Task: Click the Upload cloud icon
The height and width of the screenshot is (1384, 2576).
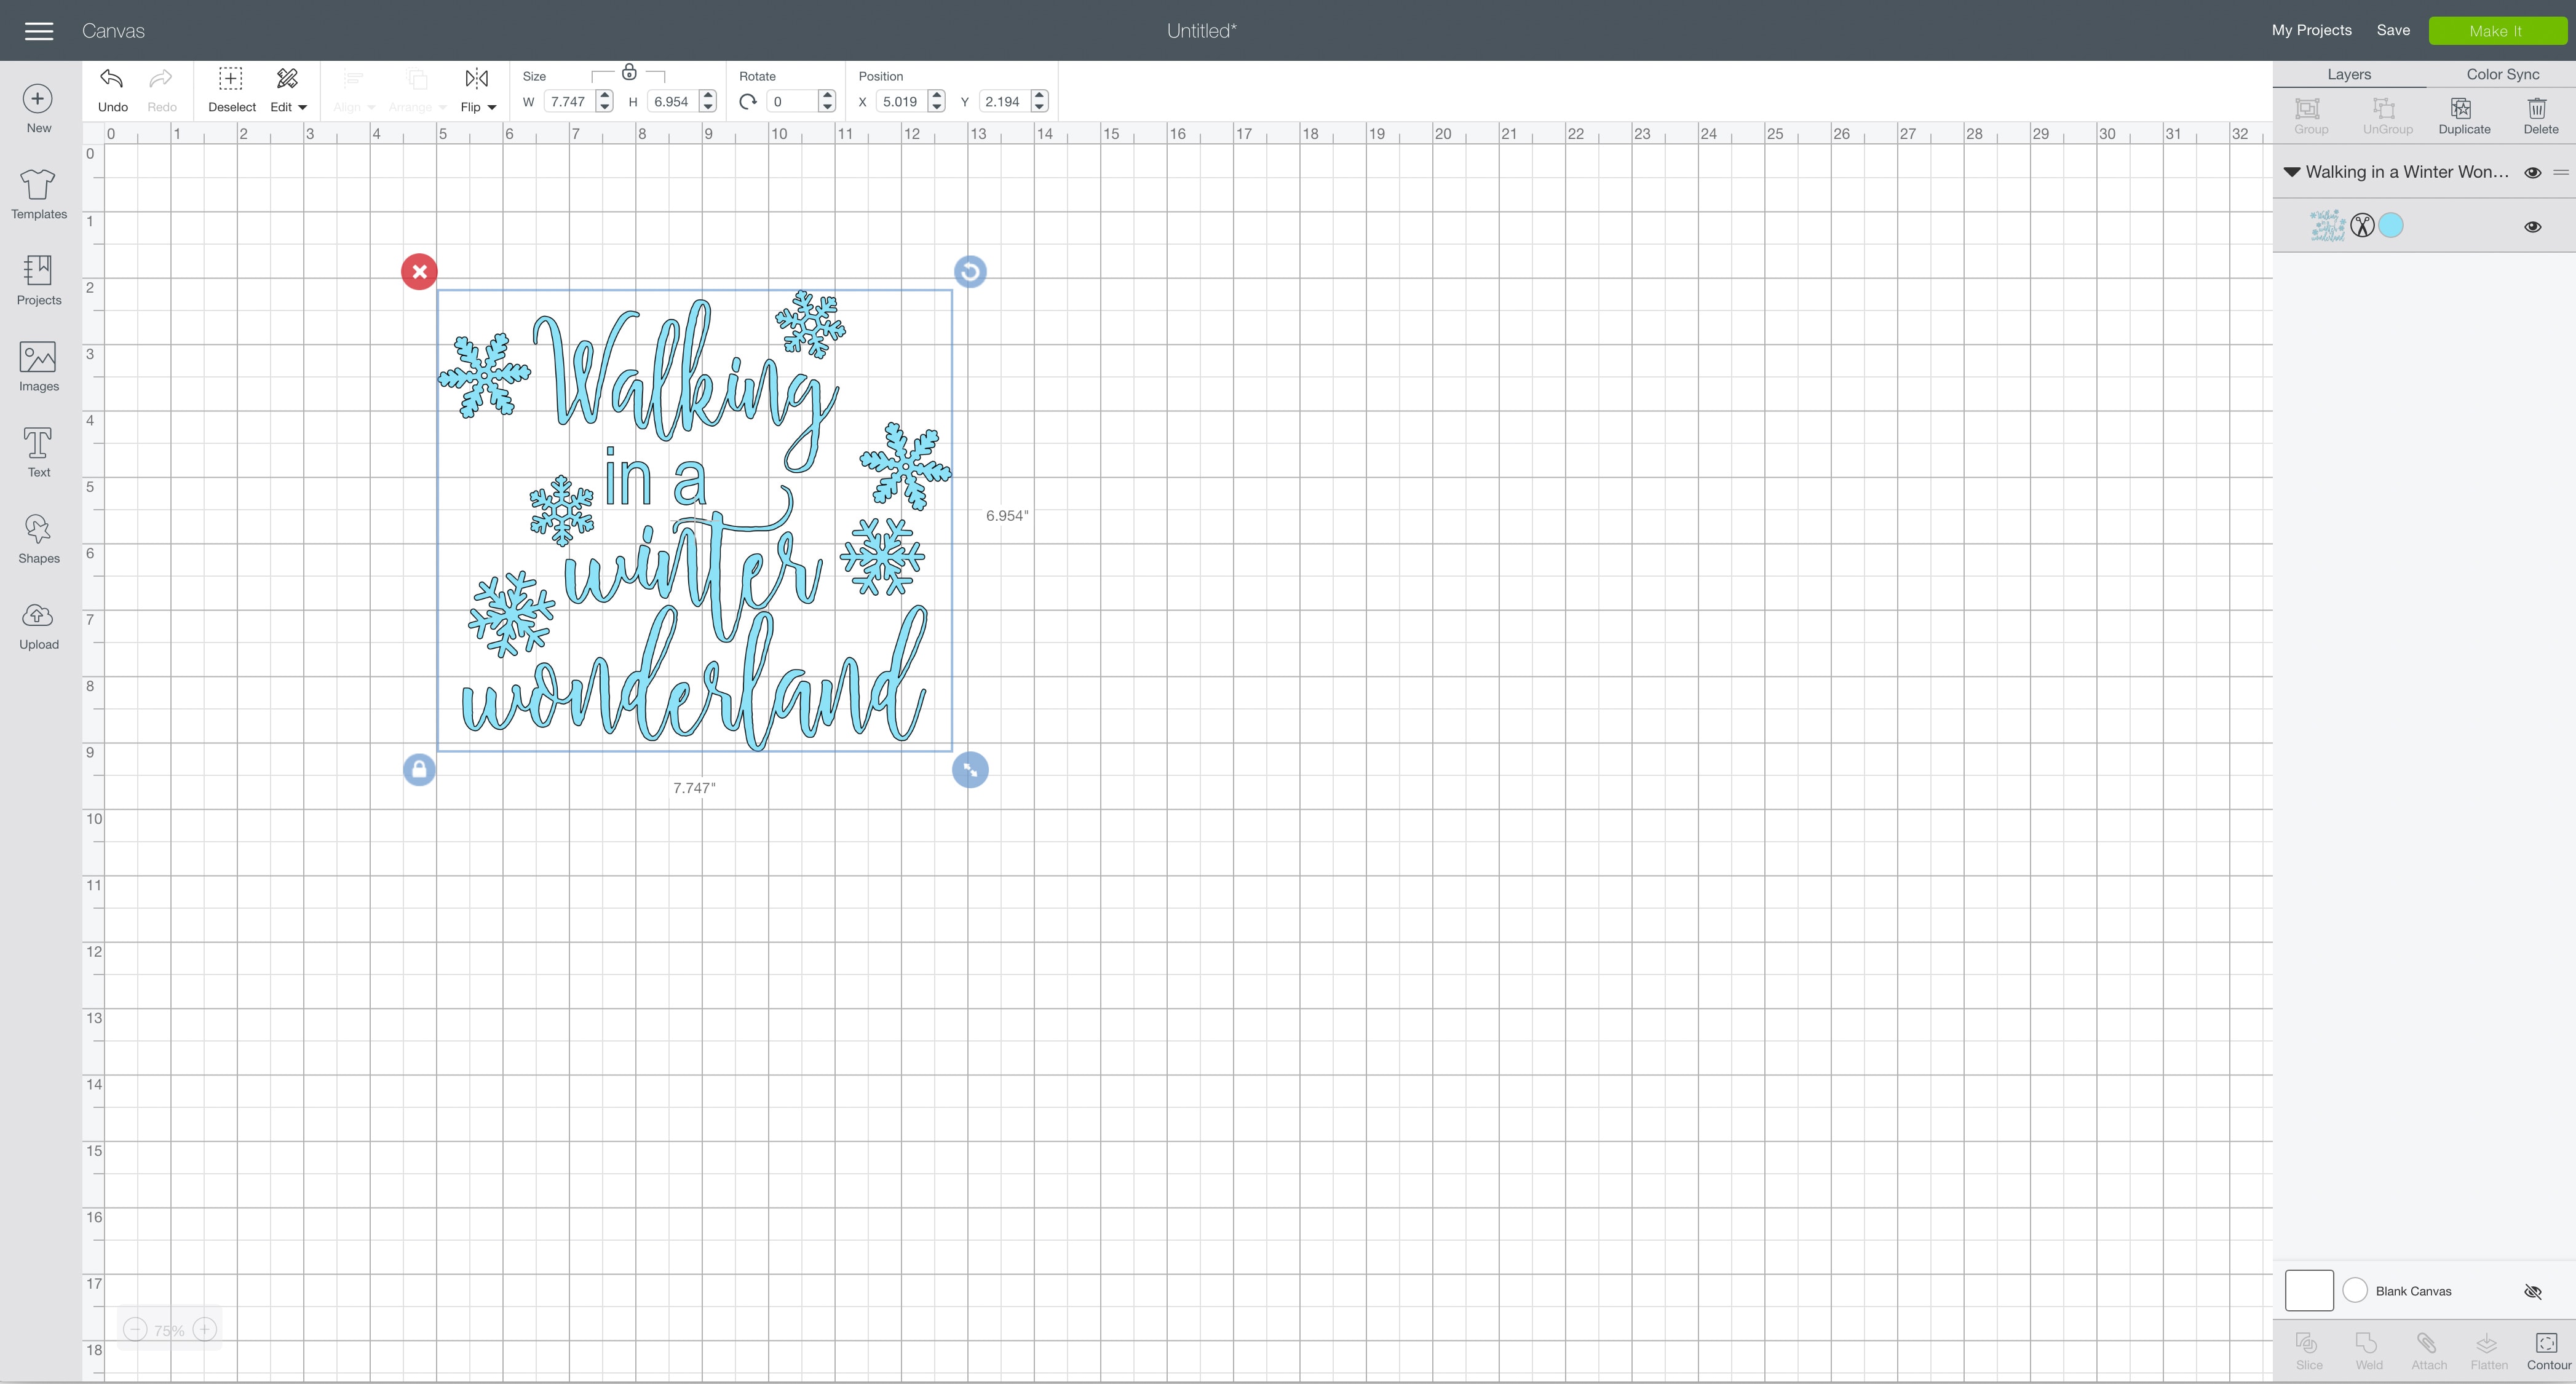Action: [38, 616]
